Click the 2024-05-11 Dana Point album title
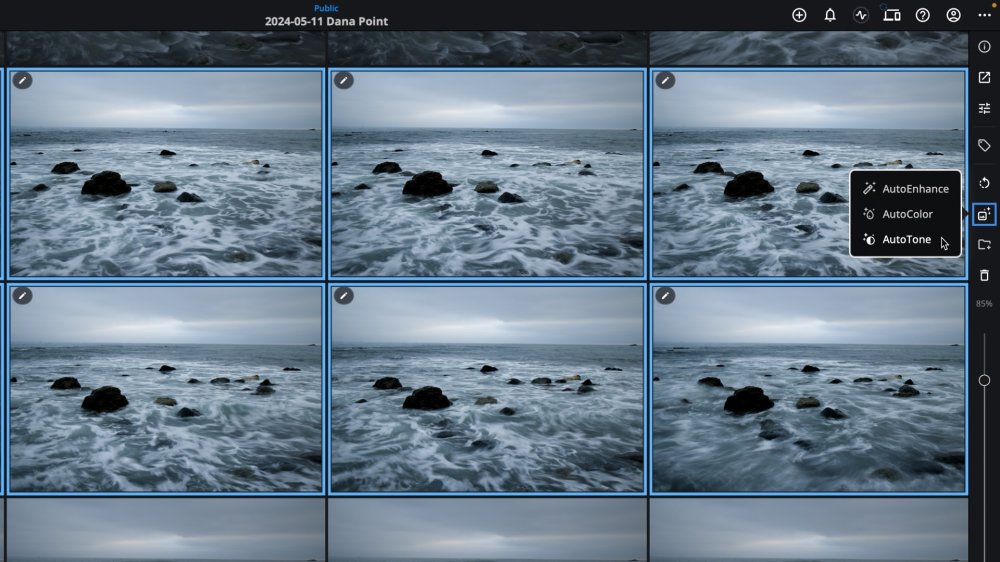The image size is (1000, 562). 326,21
